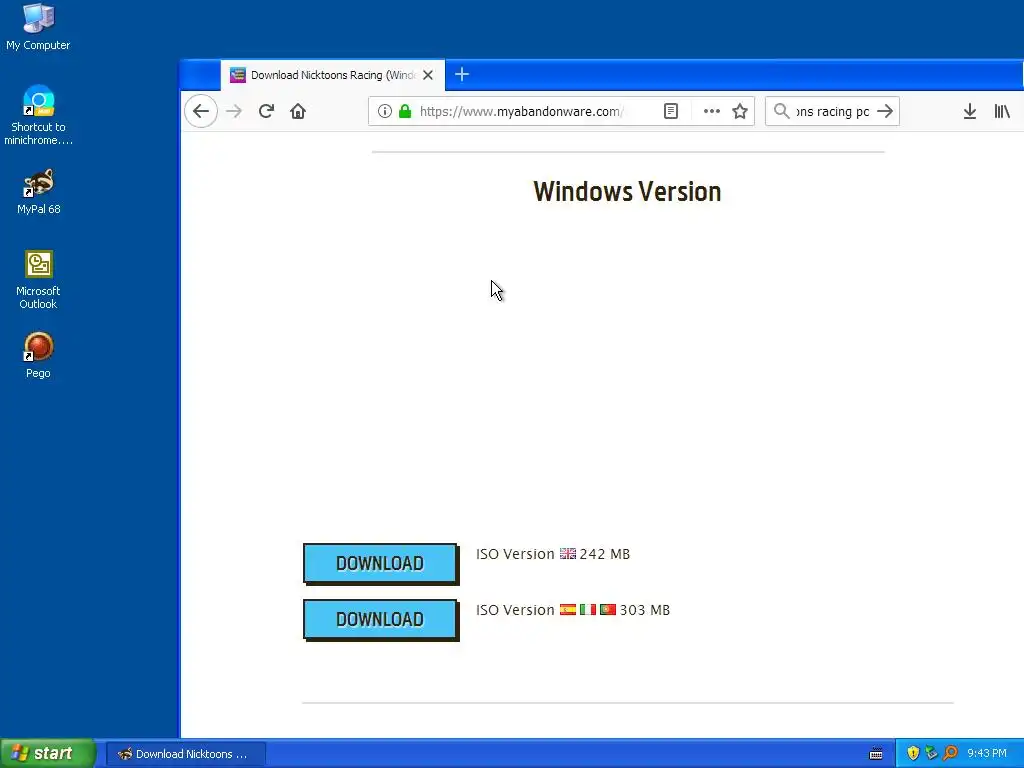
Task: Click the Windows Version heading
Action: (x=627, y=191)
